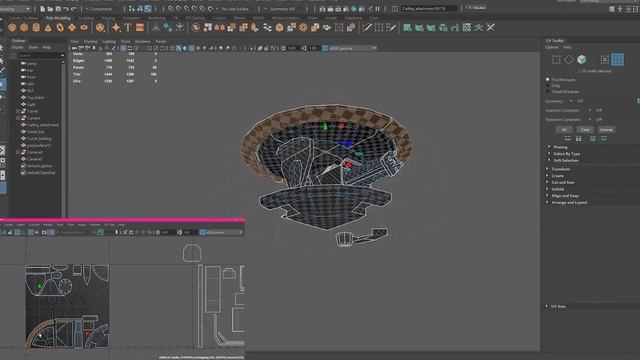The image size is (640, 360).
Task: Toggle select by object type mode
Action: click(140, 9)
